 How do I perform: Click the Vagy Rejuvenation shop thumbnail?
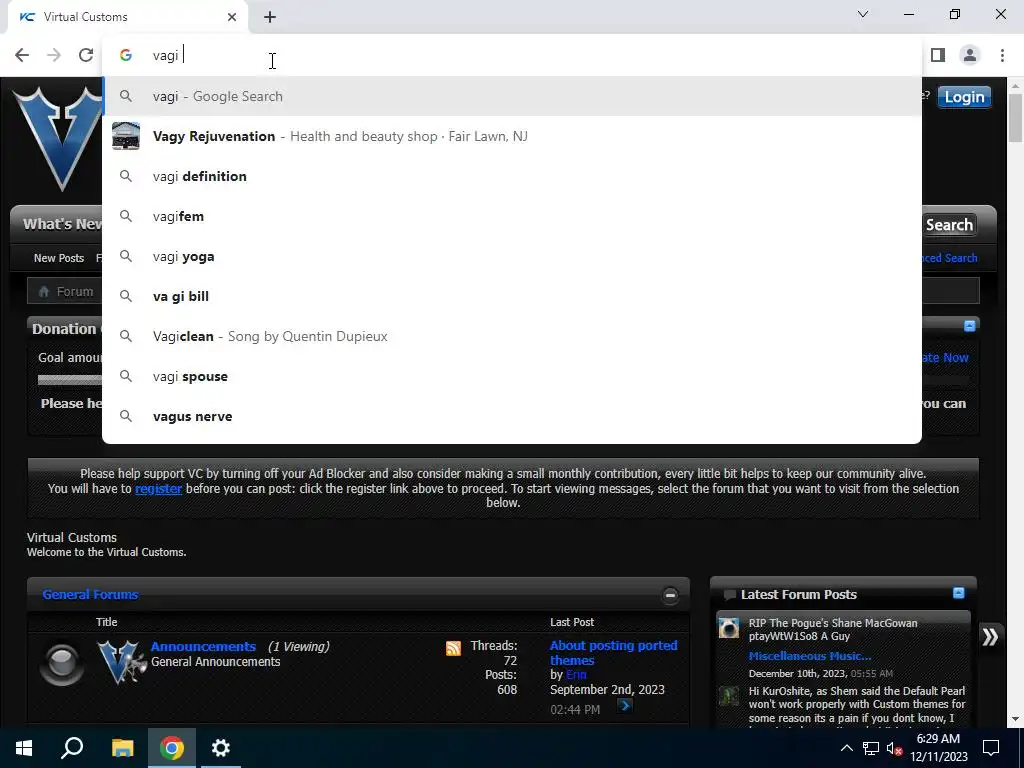tap(125, 136)
